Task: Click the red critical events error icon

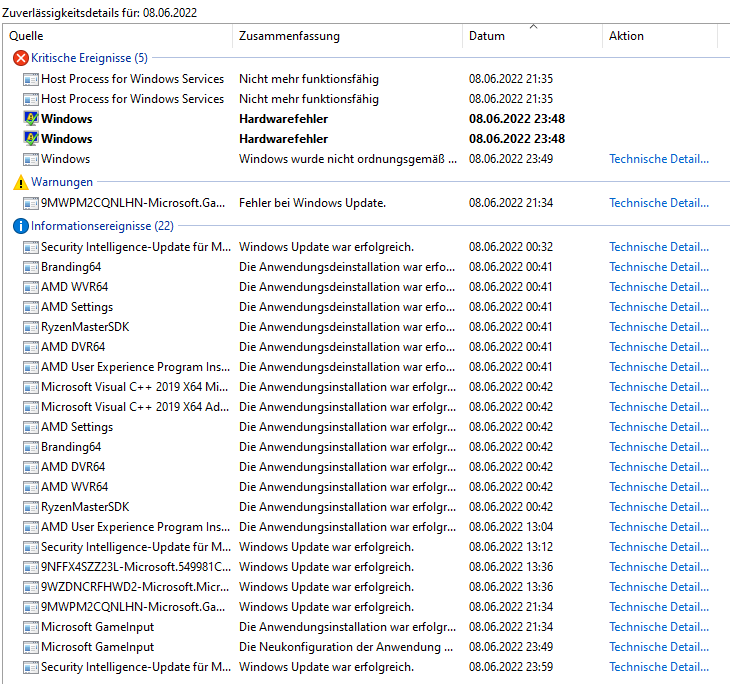Action: (x=20, y=58)
